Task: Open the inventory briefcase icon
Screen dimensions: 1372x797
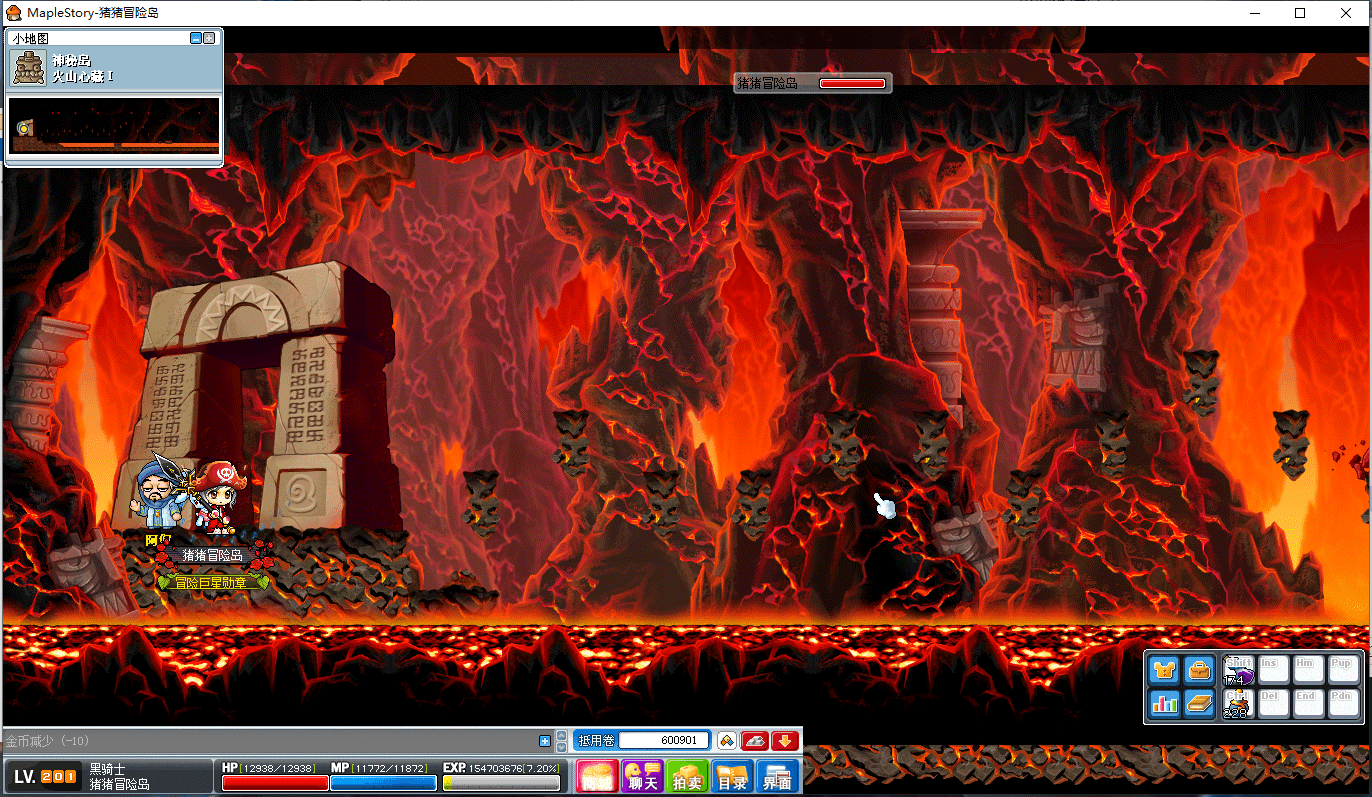Action: [x=1199, y=669]
